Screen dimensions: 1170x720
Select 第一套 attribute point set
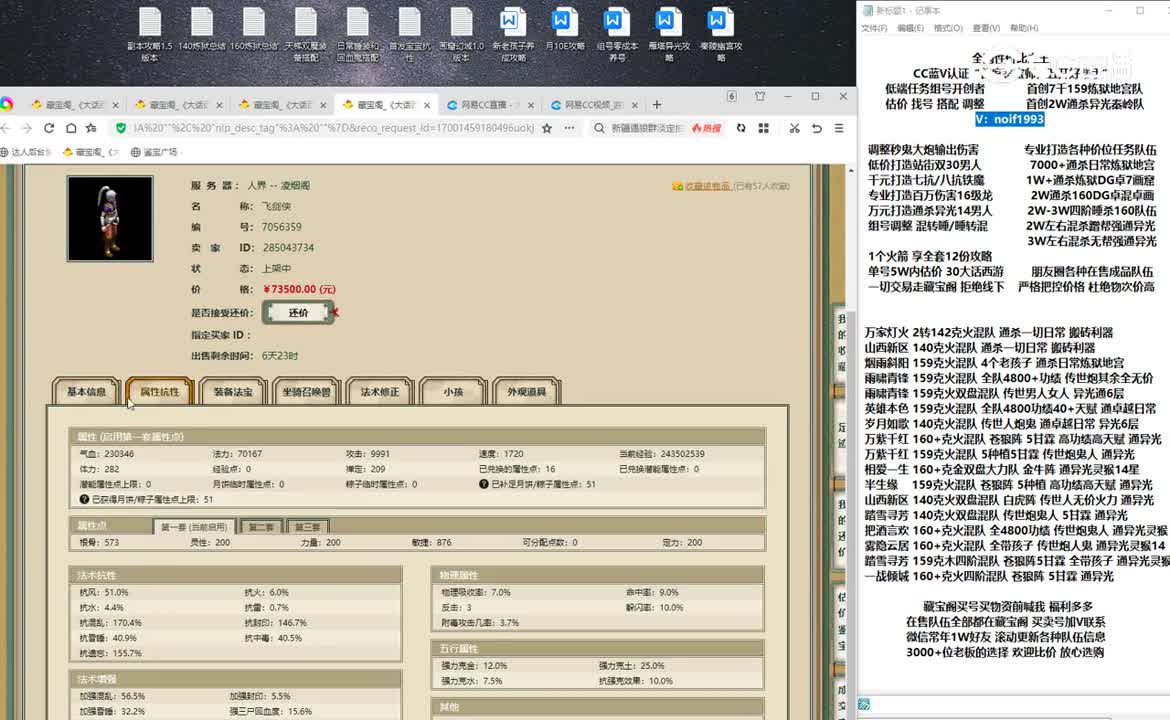[194, 527]
